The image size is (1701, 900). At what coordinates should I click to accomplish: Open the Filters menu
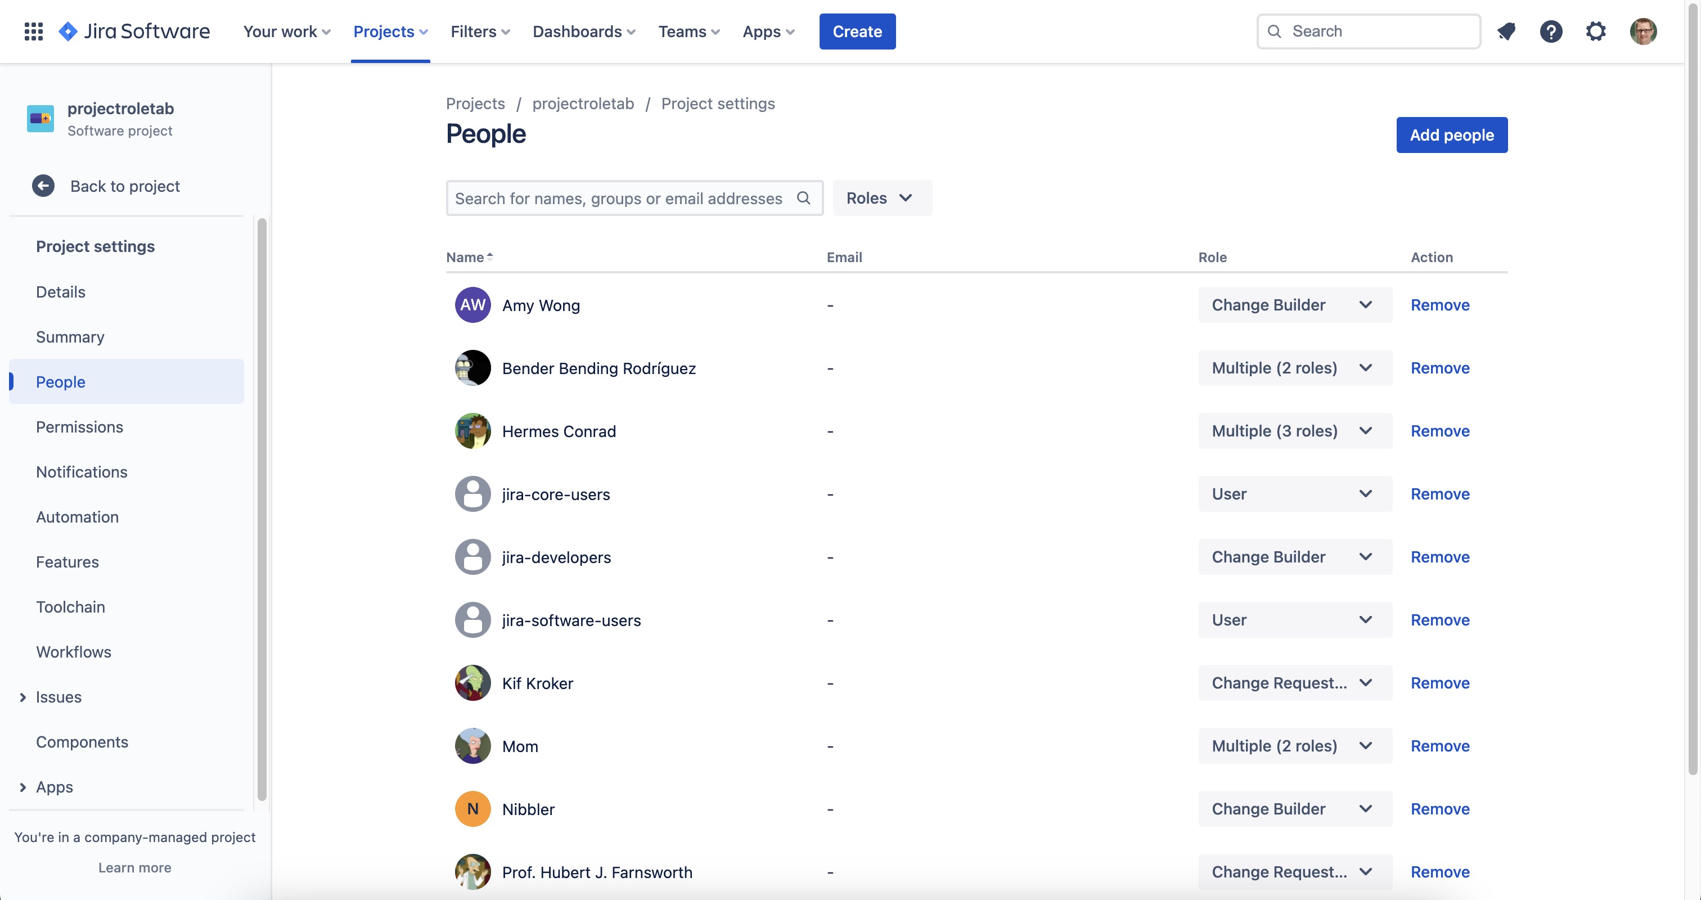pos(480,31)
